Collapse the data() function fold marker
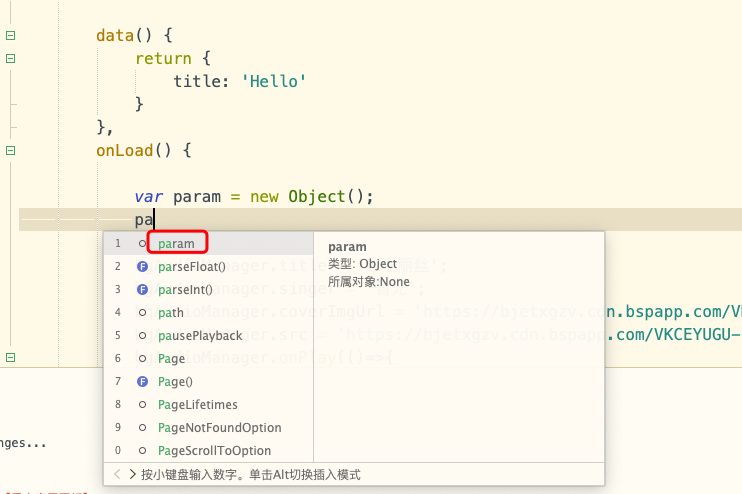 pos(11,35)
